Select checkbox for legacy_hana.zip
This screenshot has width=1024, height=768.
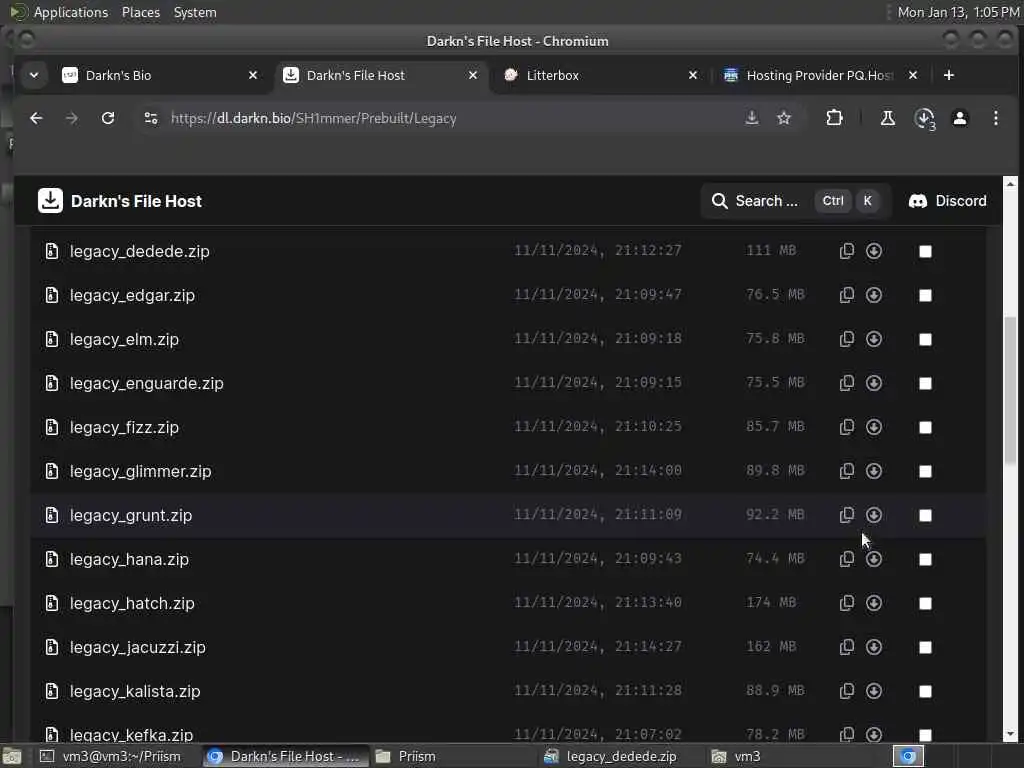coord(925,560)
